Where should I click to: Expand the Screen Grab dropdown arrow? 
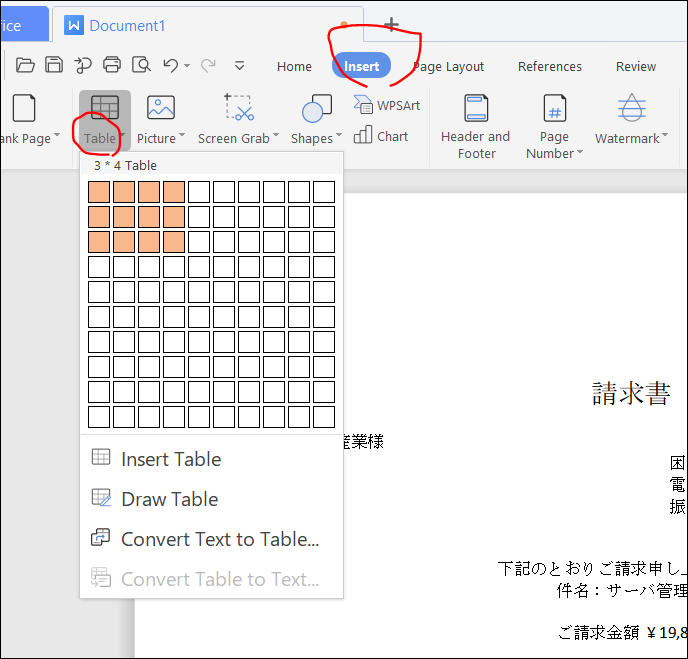[276, 135]
